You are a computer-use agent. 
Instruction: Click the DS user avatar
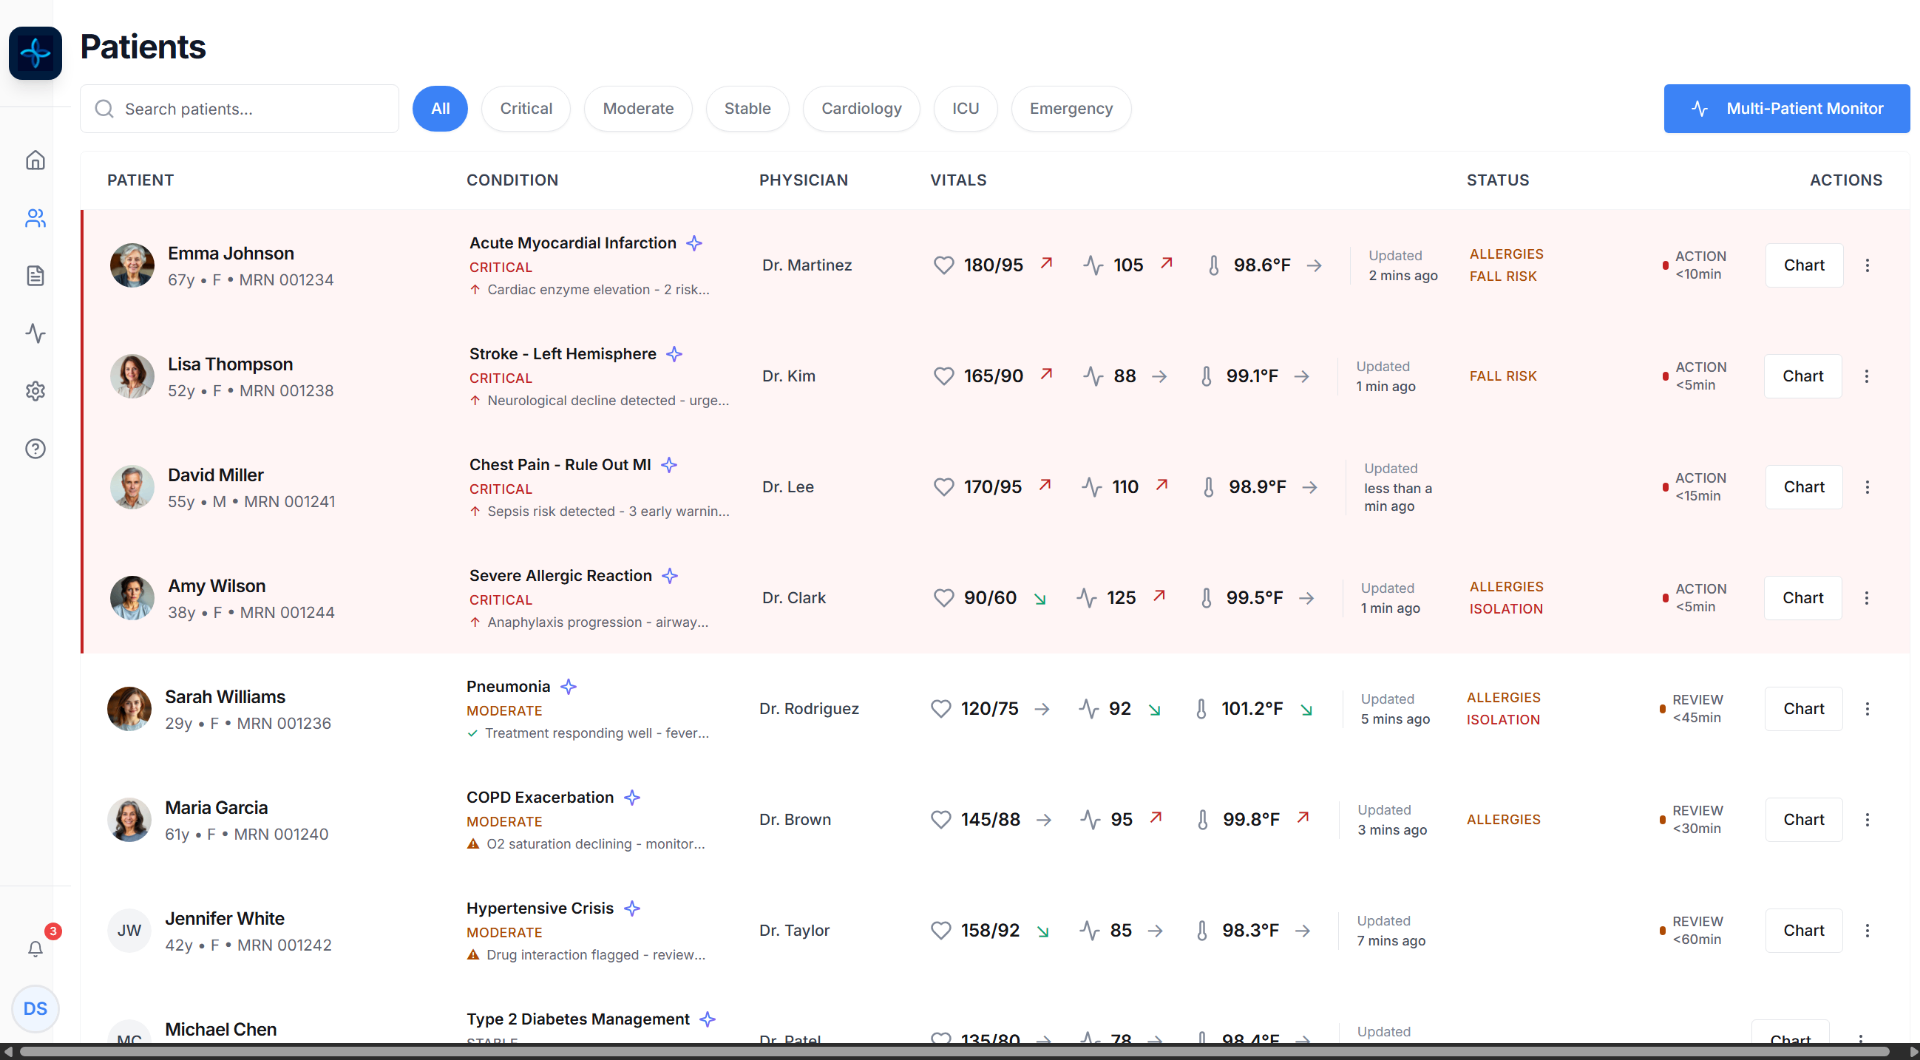click(35, 1008)
